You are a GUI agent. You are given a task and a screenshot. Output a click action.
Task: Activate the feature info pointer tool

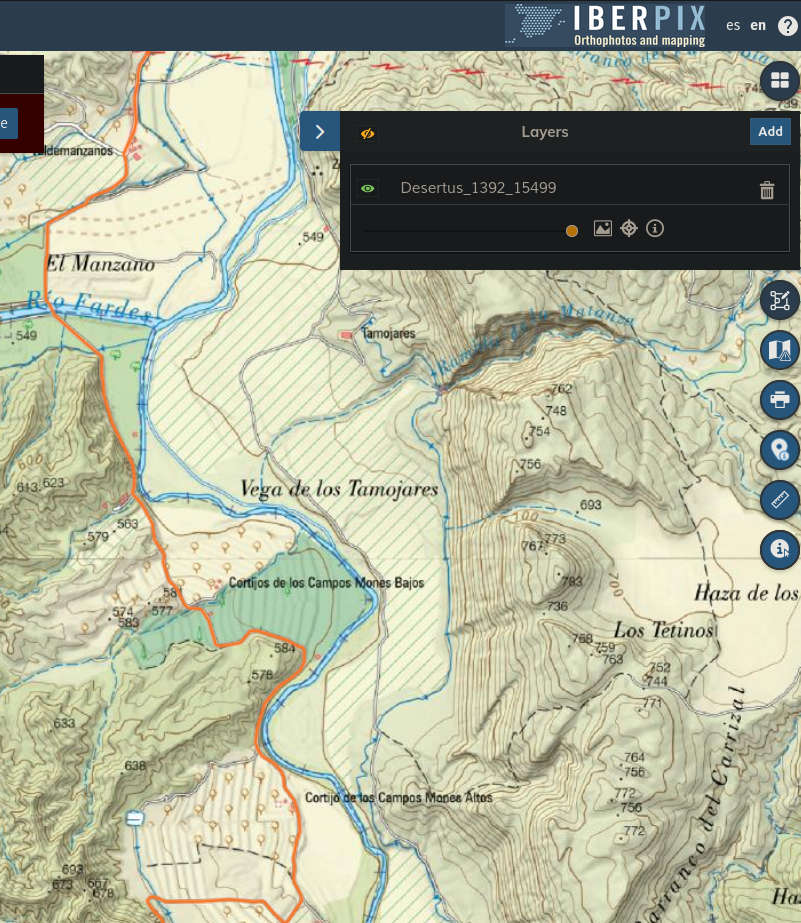(x=780, y=548)
